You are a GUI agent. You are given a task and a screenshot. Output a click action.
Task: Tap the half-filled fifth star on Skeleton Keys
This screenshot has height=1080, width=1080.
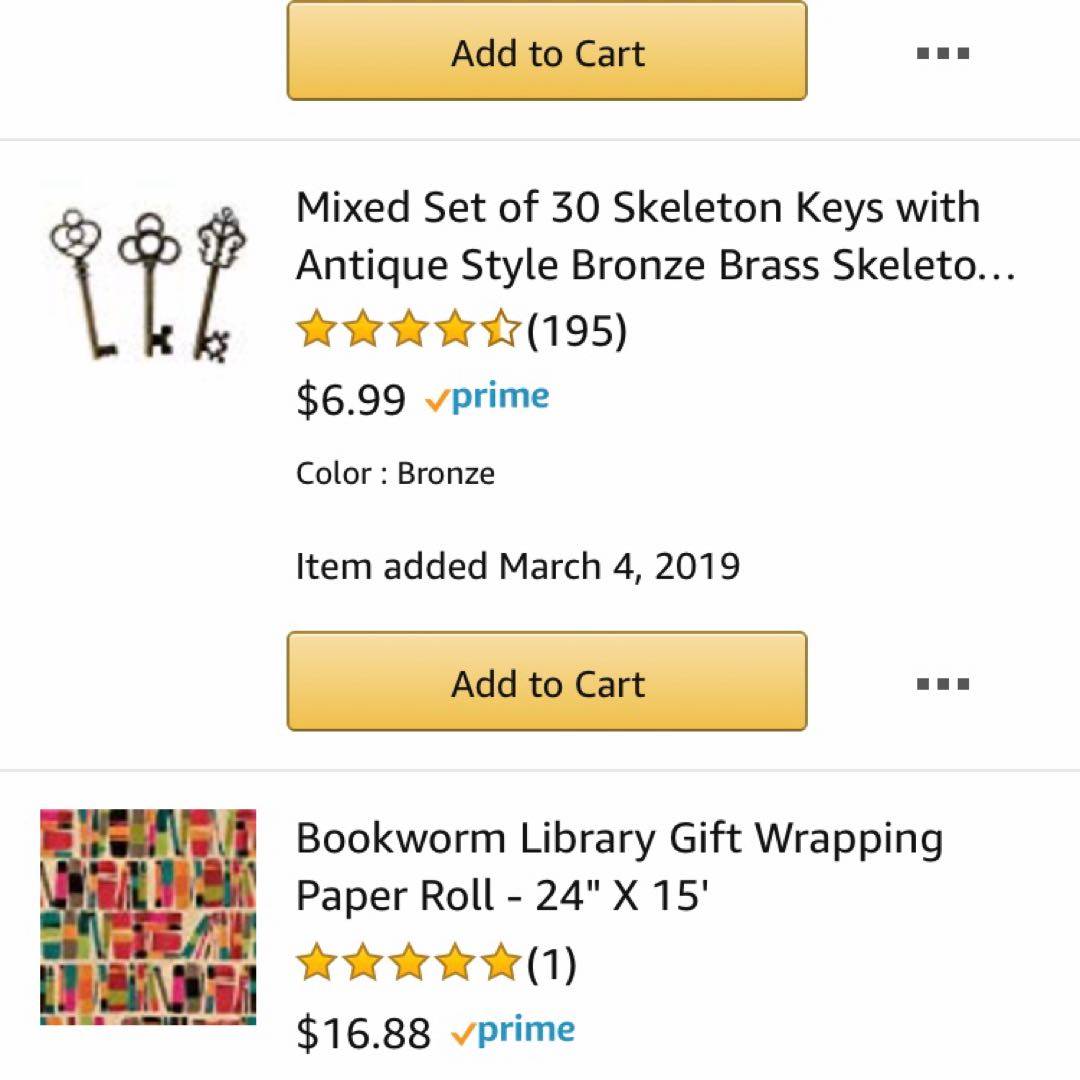click(502, 330)
